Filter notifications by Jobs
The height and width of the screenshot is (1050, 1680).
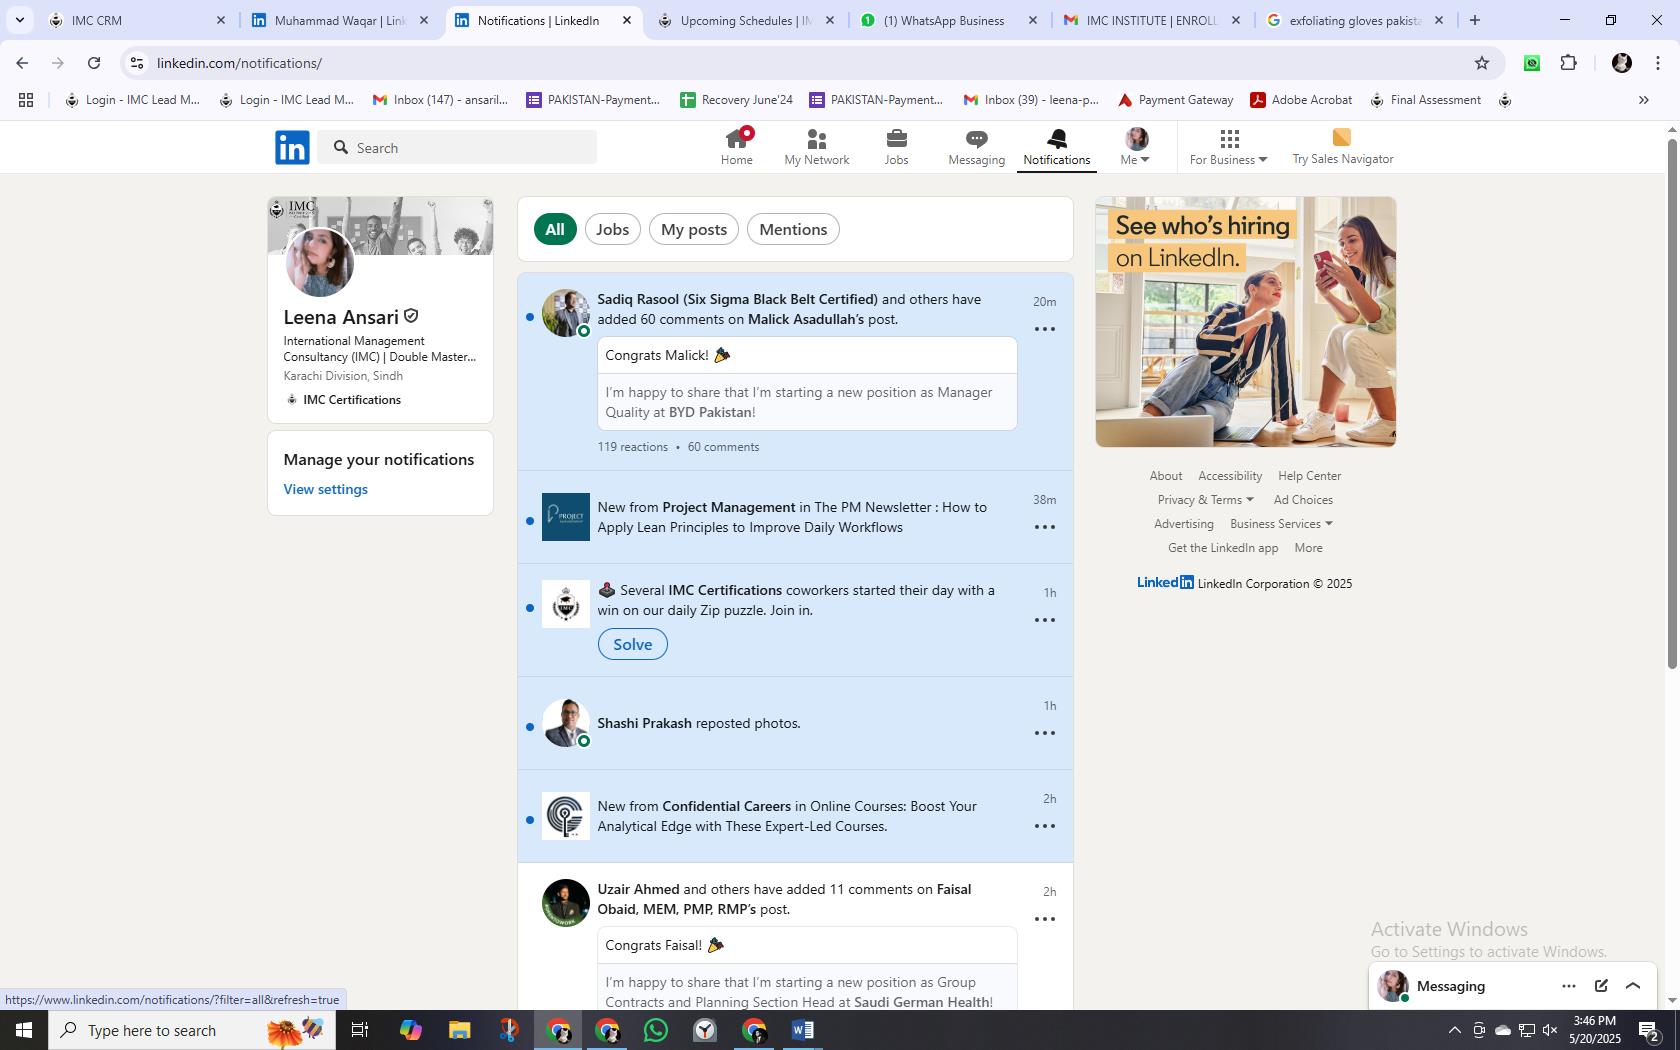point(612,229)
